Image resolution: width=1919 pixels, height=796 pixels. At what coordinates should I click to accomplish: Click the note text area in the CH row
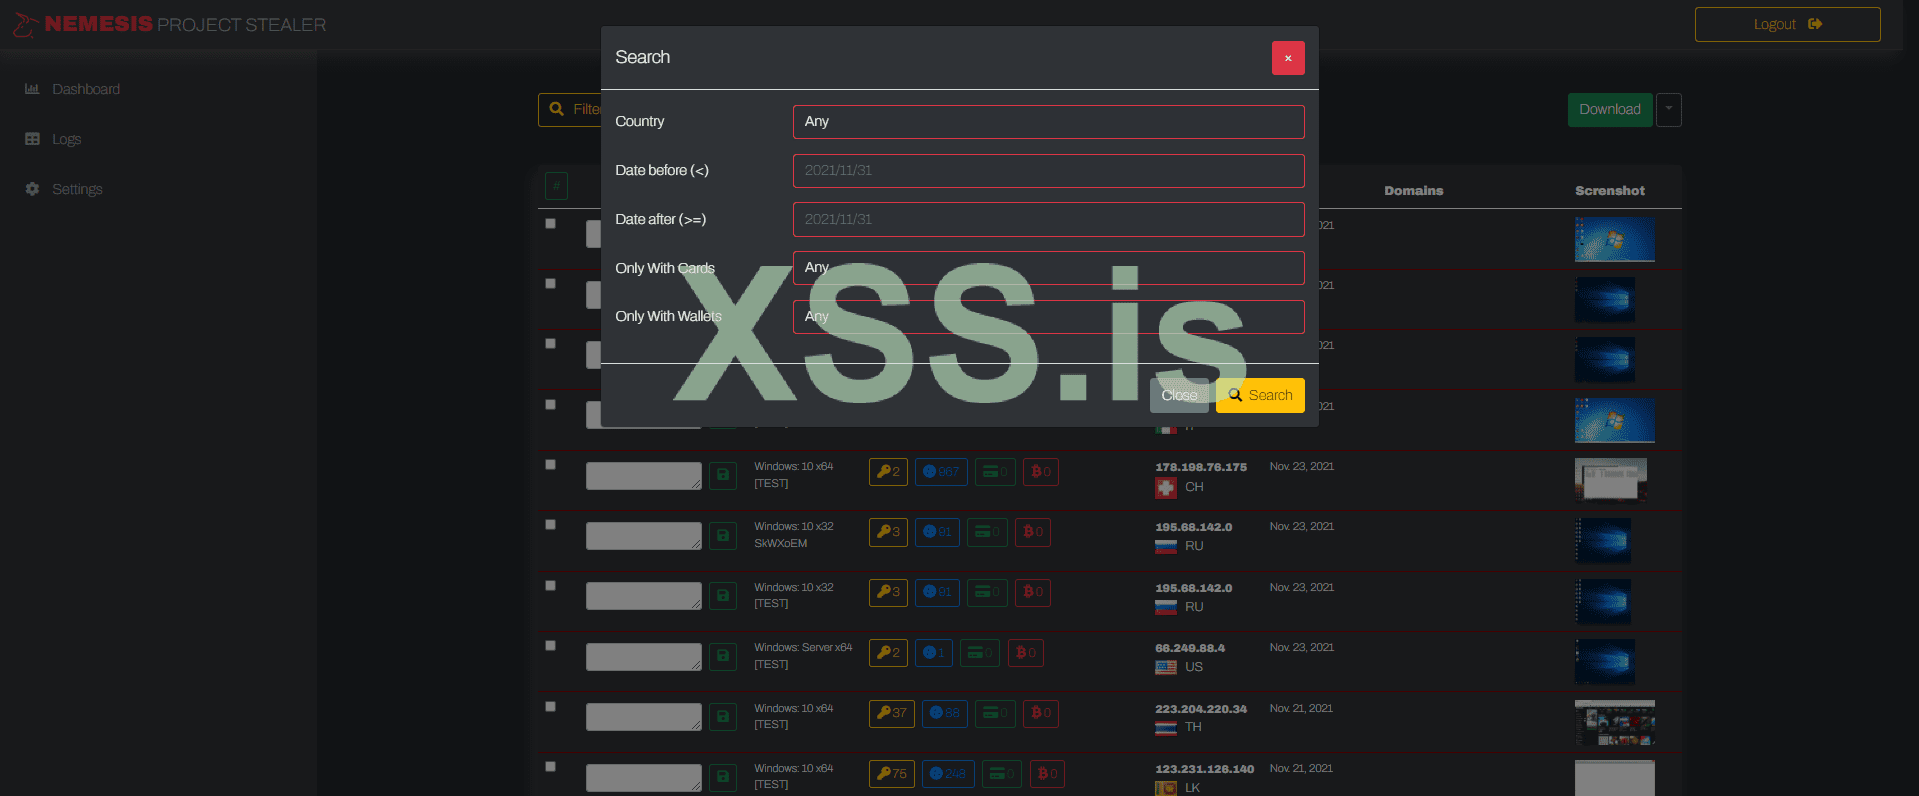click(x=644, y=476)
